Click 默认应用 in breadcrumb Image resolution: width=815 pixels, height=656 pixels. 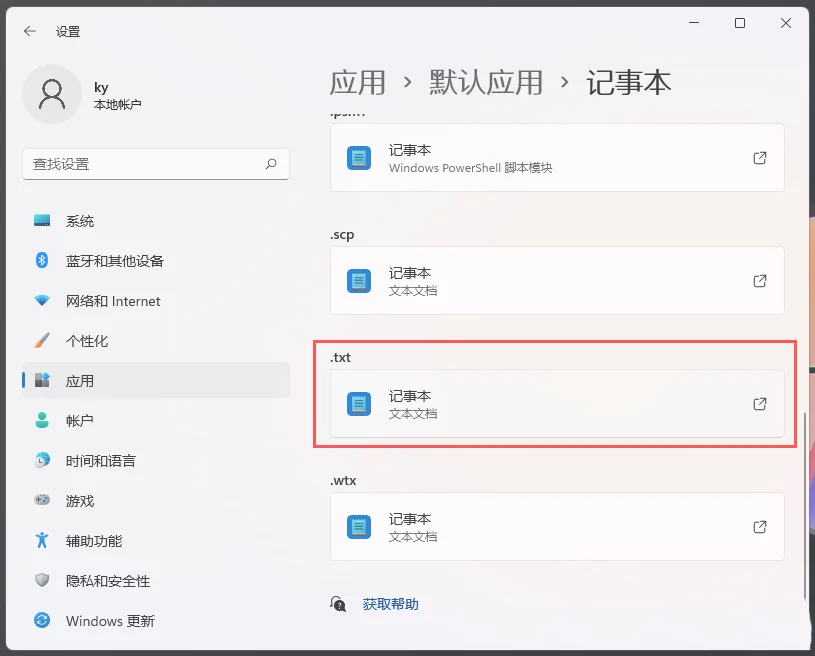pos(486,83)
